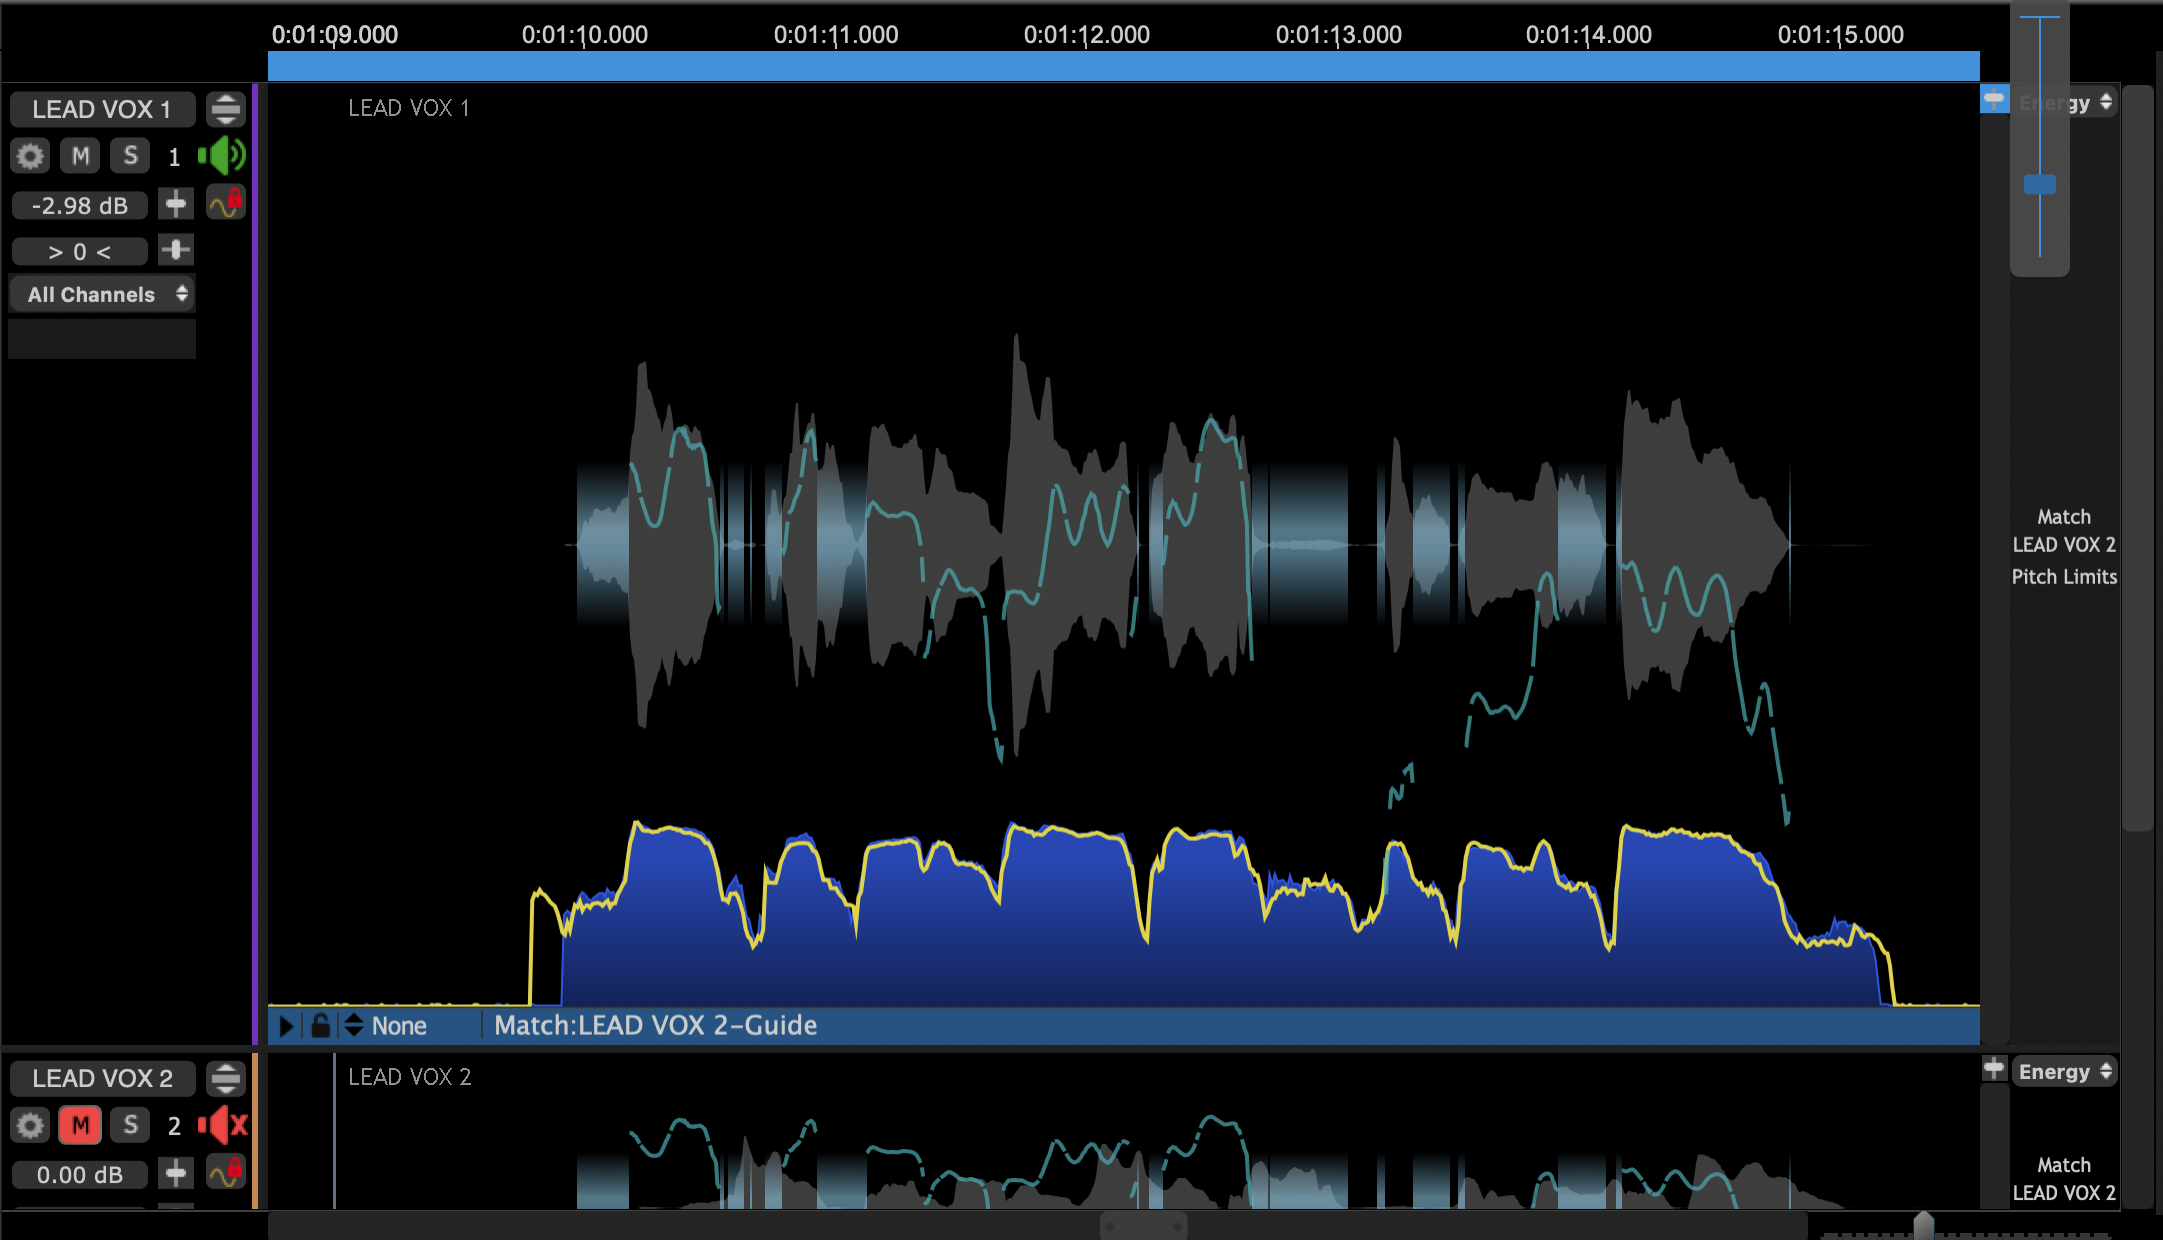Image resolution: width=2163 pixels, height=1240 pixels.
Task: Click the blue vertical level slider handle
Action: 2039,184
